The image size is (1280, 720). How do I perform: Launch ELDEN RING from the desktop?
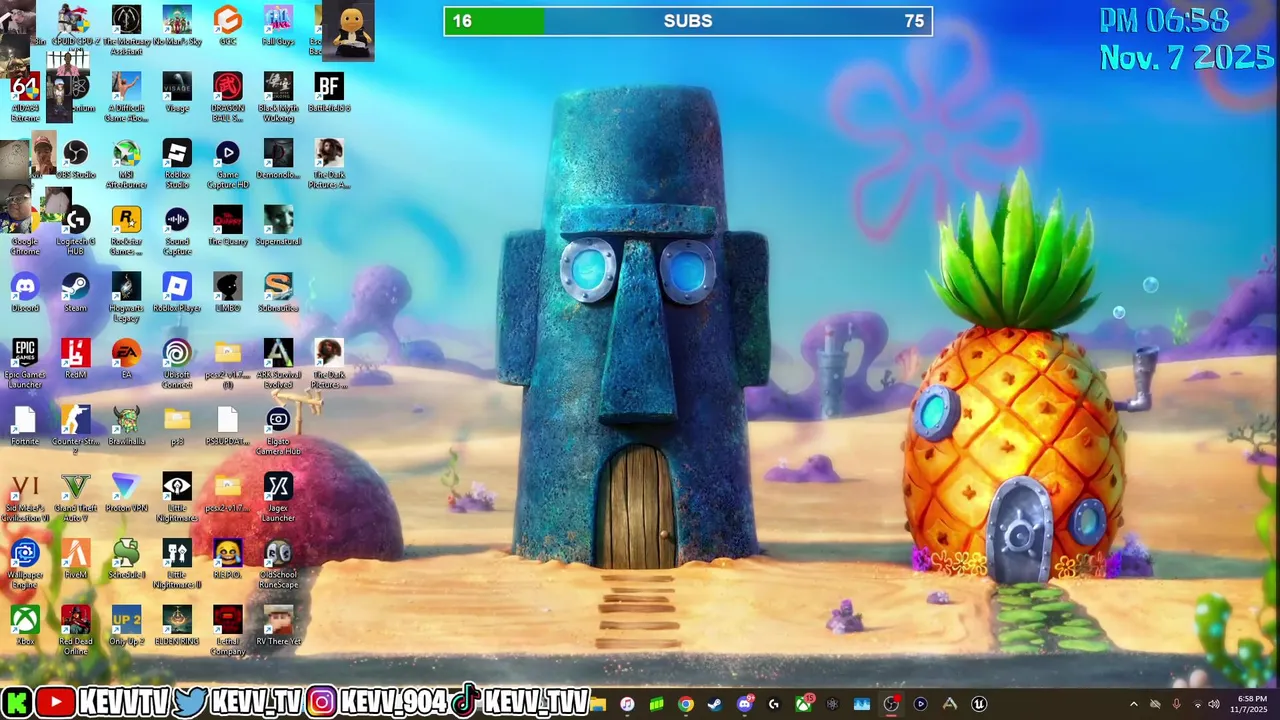(x=177, y=627)
